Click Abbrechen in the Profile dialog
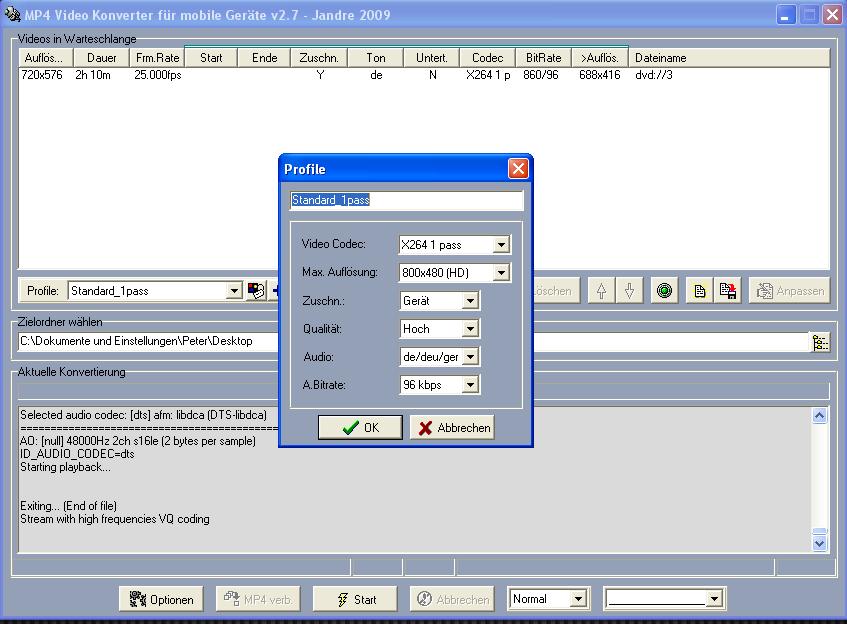 click(452, 427)
